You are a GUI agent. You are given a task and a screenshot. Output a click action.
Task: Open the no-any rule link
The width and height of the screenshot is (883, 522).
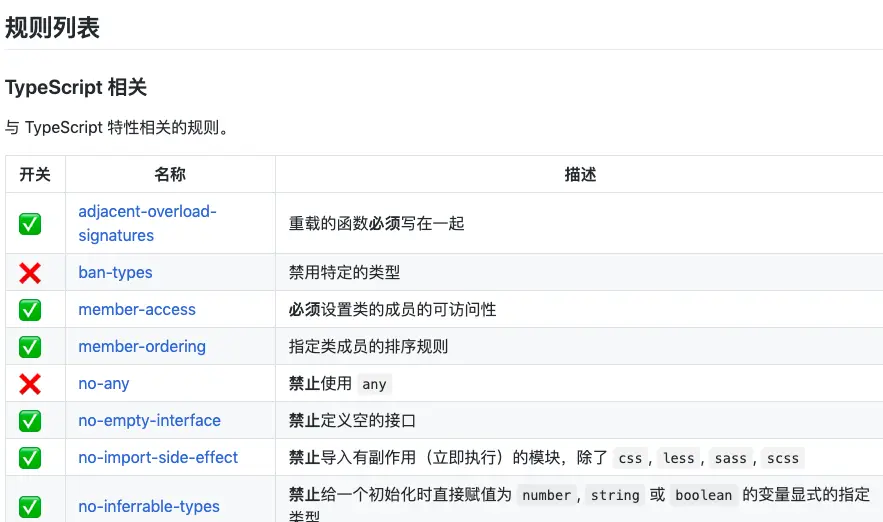click(x=104, y=383)
